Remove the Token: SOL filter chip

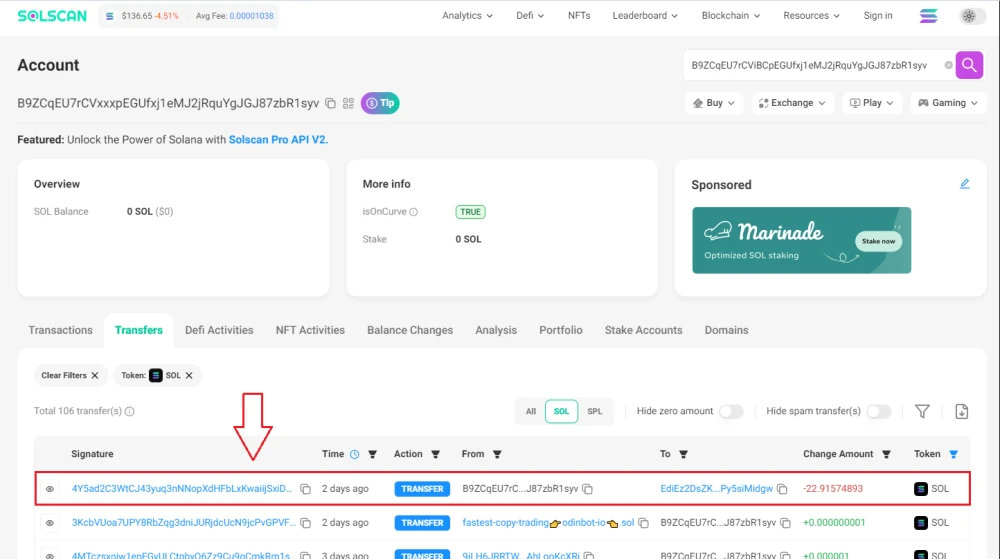[x=189, y=375]
